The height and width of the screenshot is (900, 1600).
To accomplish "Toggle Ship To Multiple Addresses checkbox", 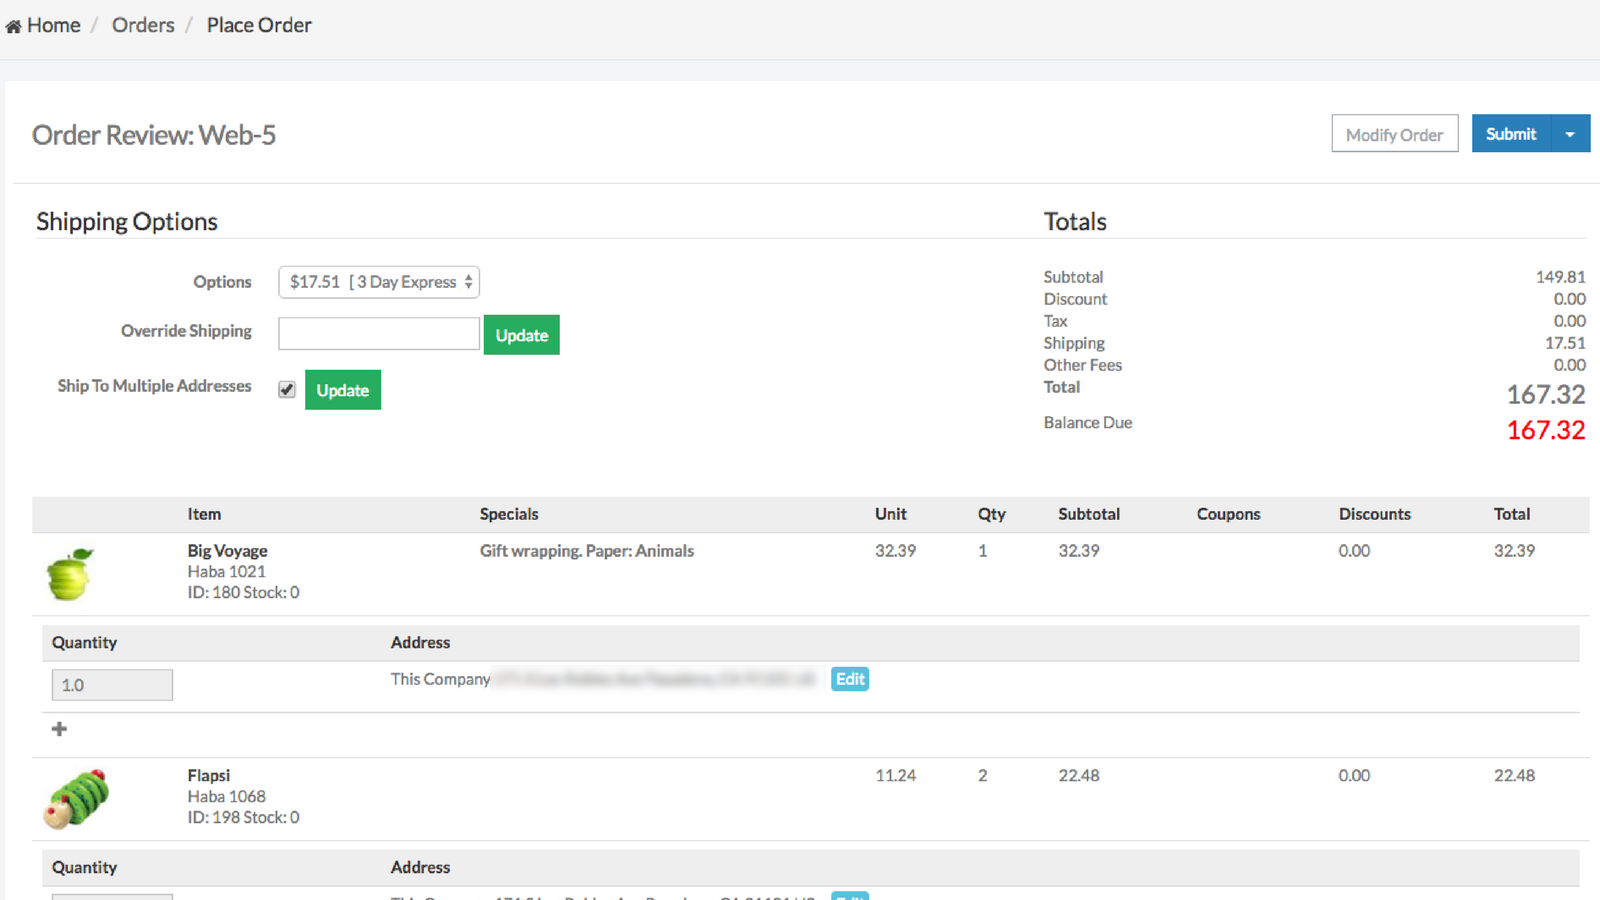I will pos(287,389).
